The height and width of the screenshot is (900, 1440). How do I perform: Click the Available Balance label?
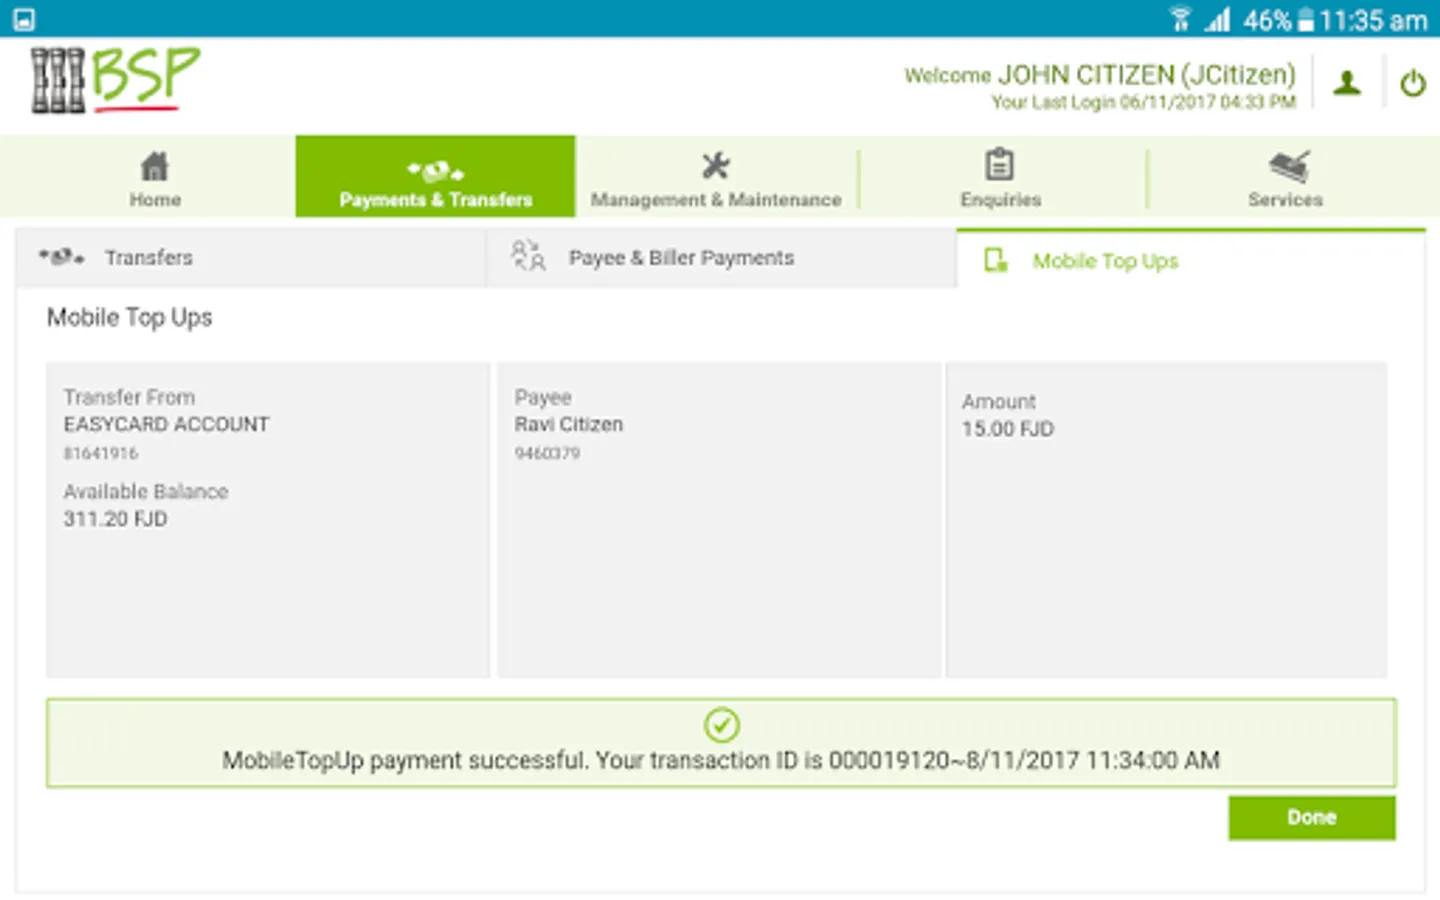(146, 492)
